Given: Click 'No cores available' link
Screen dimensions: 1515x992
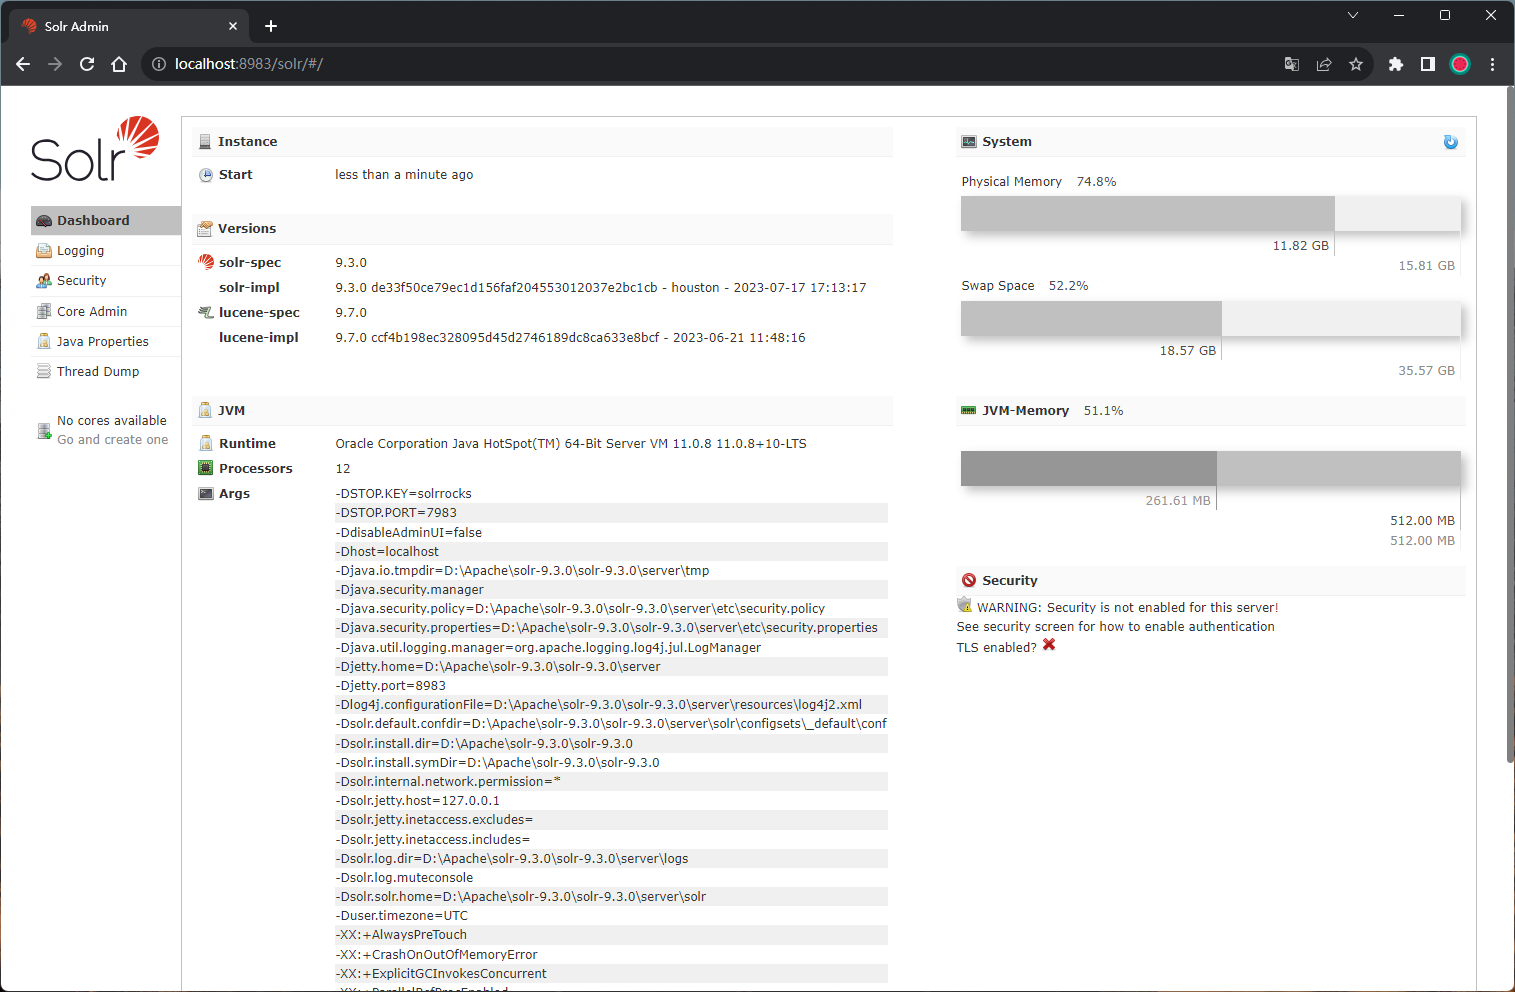Looking at the screenshot, I should pos(112,421).
